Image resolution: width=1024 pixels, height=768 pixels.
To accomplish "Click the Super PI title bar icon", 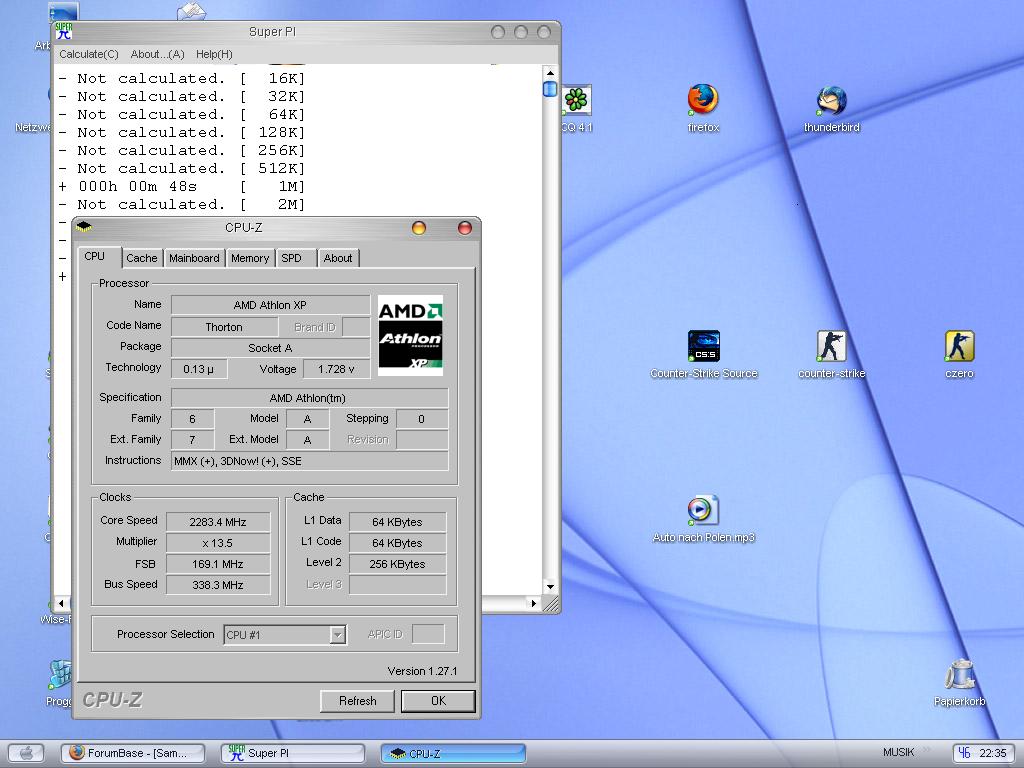I will [x=63, y=31].
